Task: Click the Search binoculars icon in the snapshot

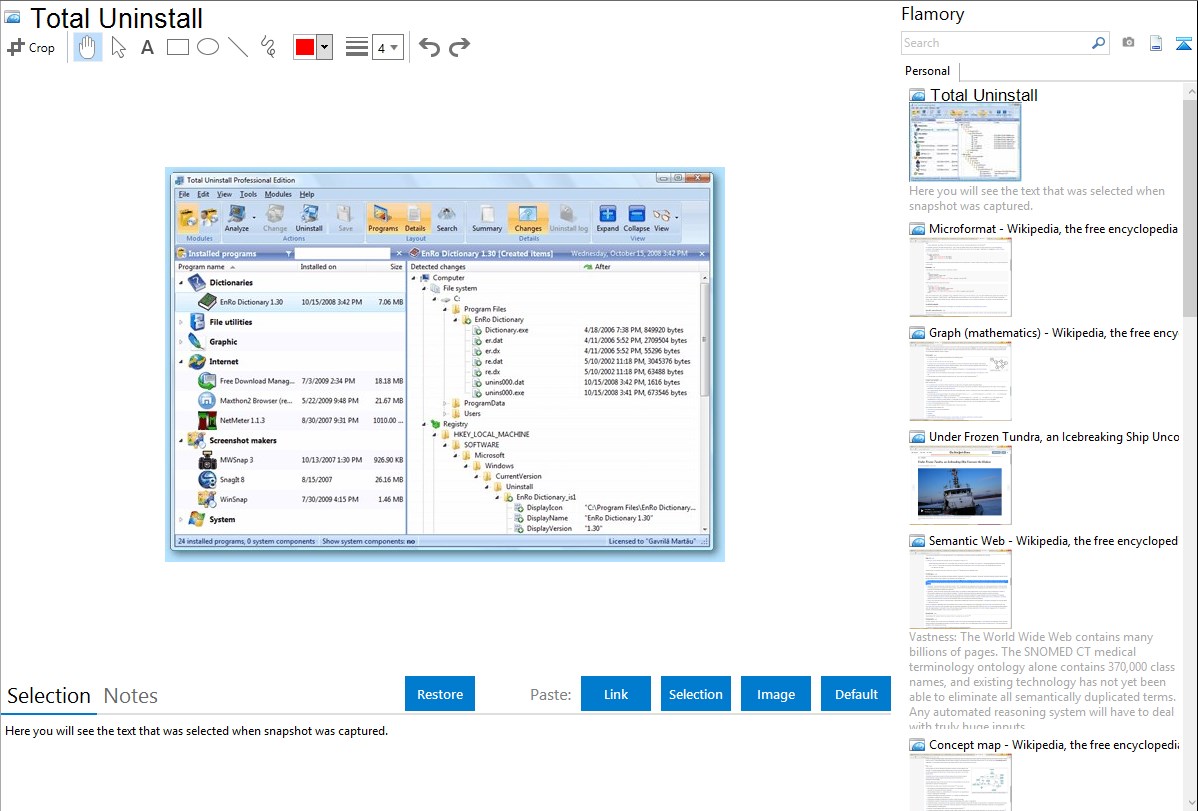Action: pyautogui.click(x=447, y=218)
